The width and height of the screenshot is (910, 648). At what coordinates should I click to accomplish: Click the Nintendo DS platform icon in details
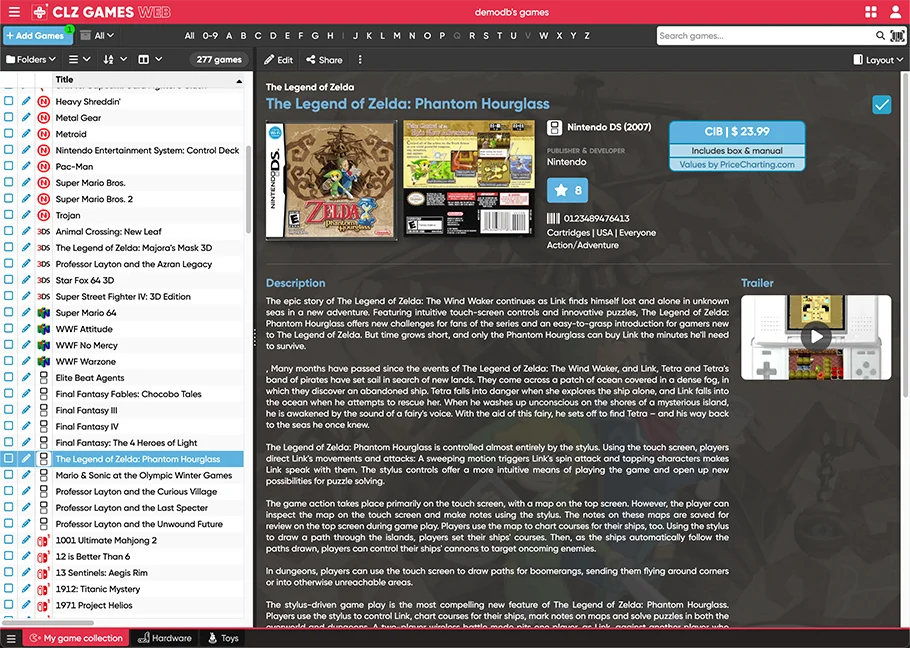point(554,128)
